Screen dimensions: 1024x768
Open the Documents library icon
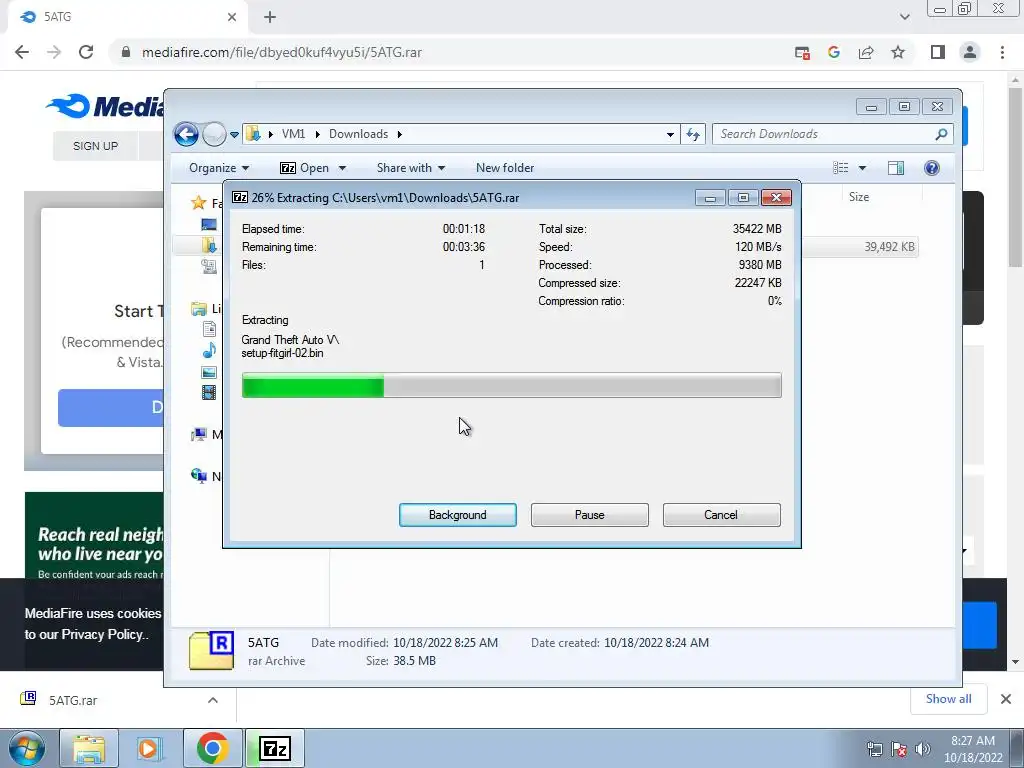coord(209,329)
